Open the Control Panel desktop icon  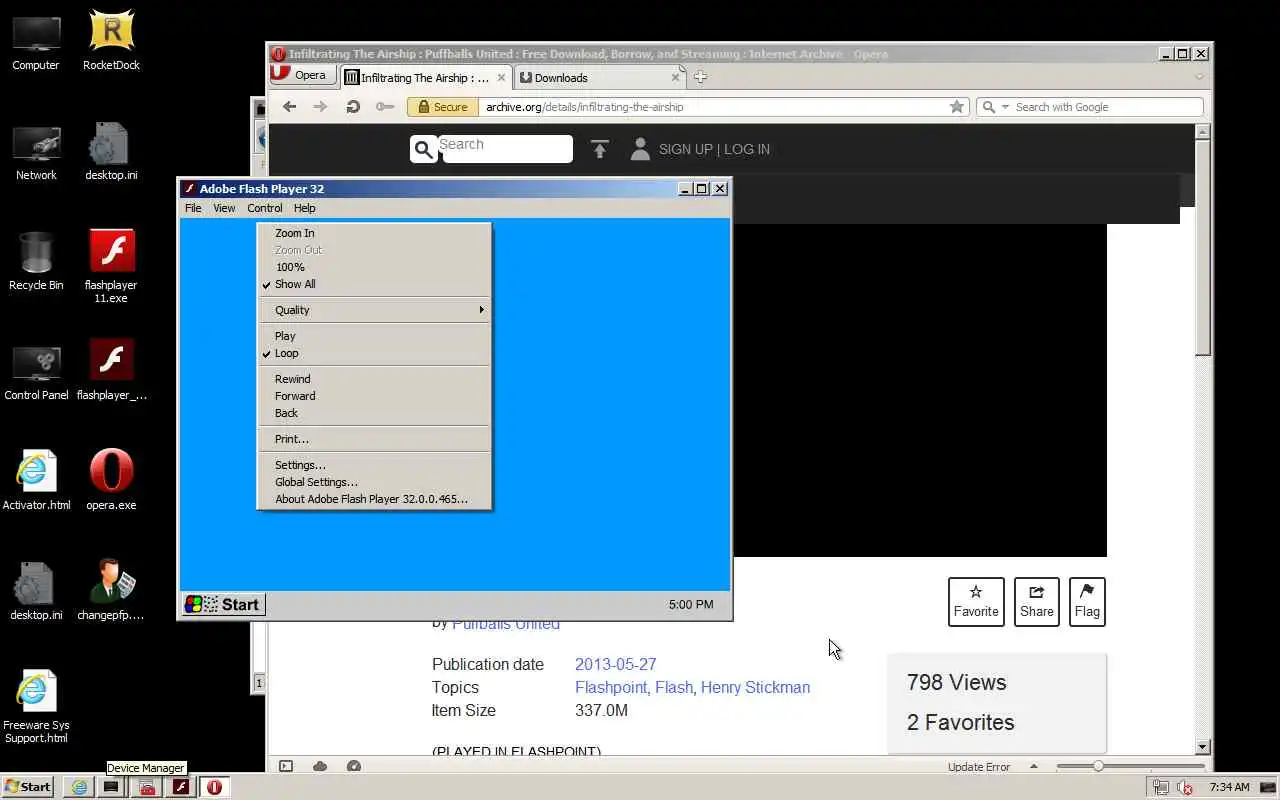click(x=36, y=371)
